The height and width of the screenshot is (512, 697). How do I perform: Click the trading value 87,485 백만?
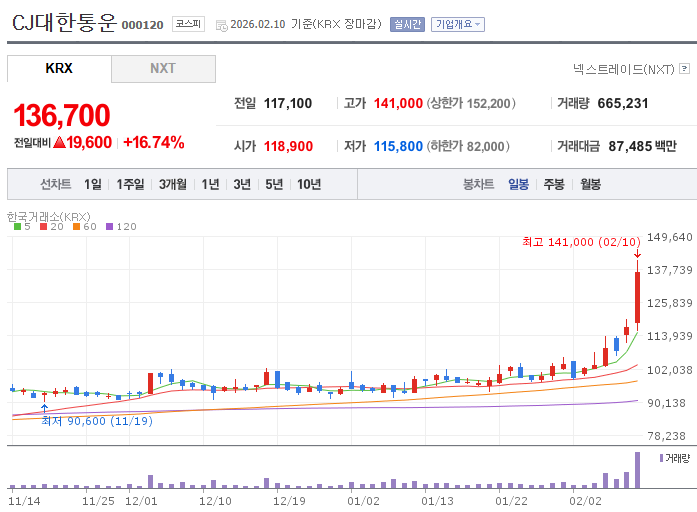click(642, 146)
